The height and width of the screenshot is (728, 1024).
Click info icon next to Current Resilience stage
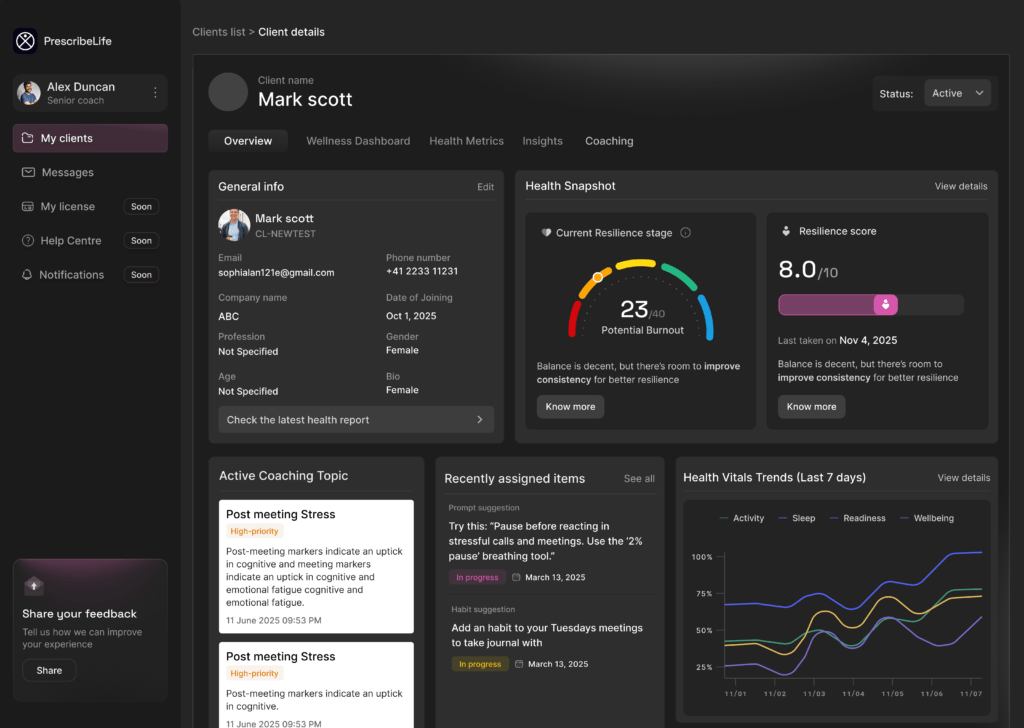pos(685,233)
